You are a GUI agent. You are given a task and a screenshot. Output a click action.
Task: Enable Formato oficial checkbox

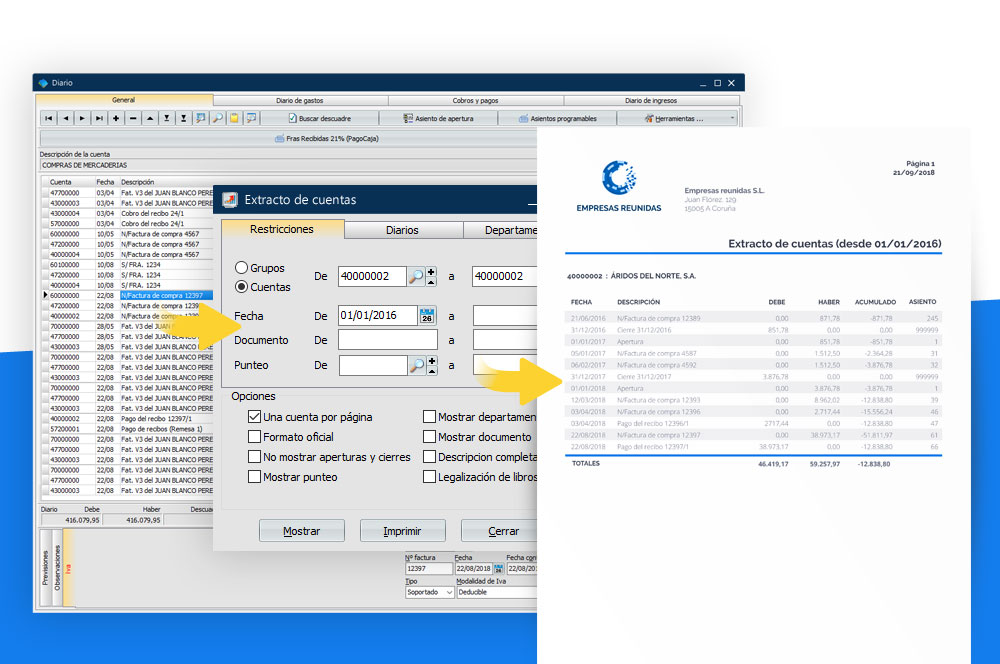coord(255,437)
